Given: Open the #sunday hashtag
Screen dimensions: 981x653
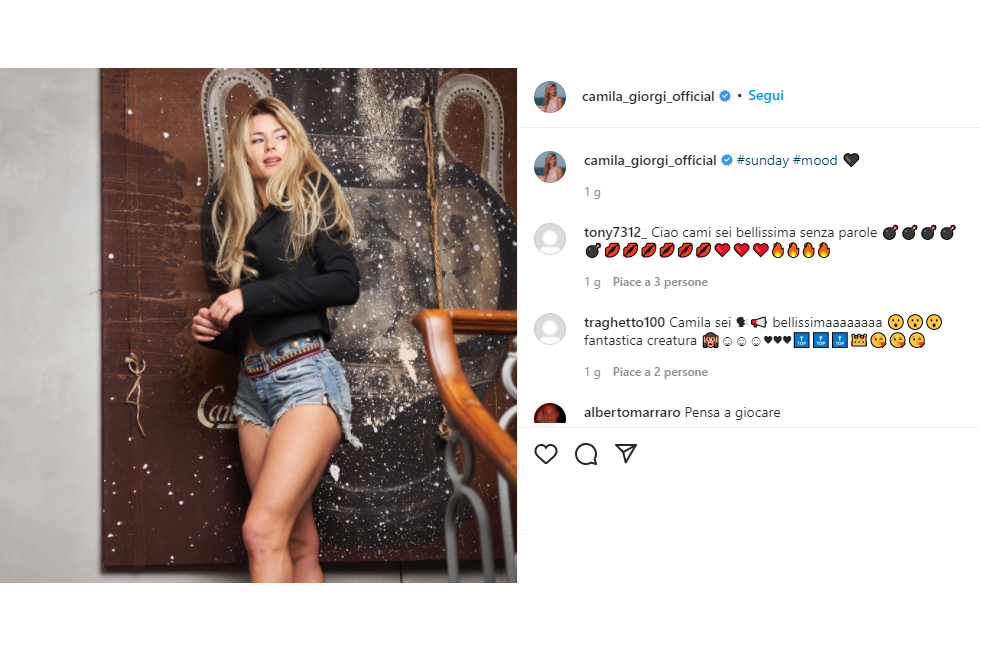Looking at the screenshot, I should (x=763, y=161).
